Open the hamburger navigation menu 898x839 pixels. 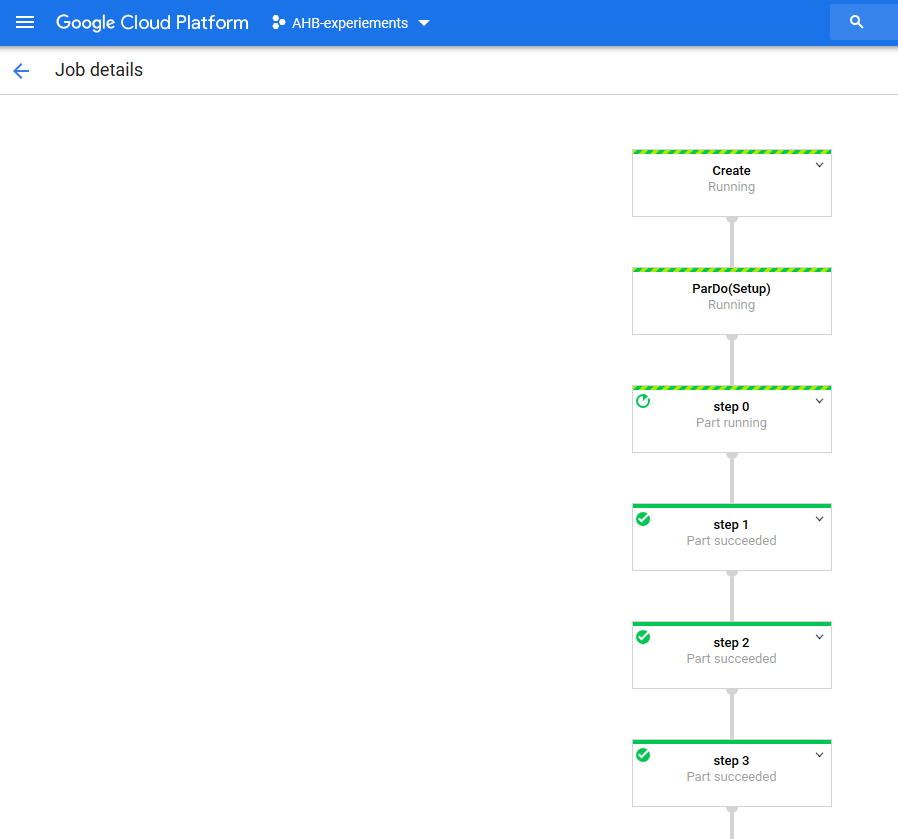(x=25, y=22)
